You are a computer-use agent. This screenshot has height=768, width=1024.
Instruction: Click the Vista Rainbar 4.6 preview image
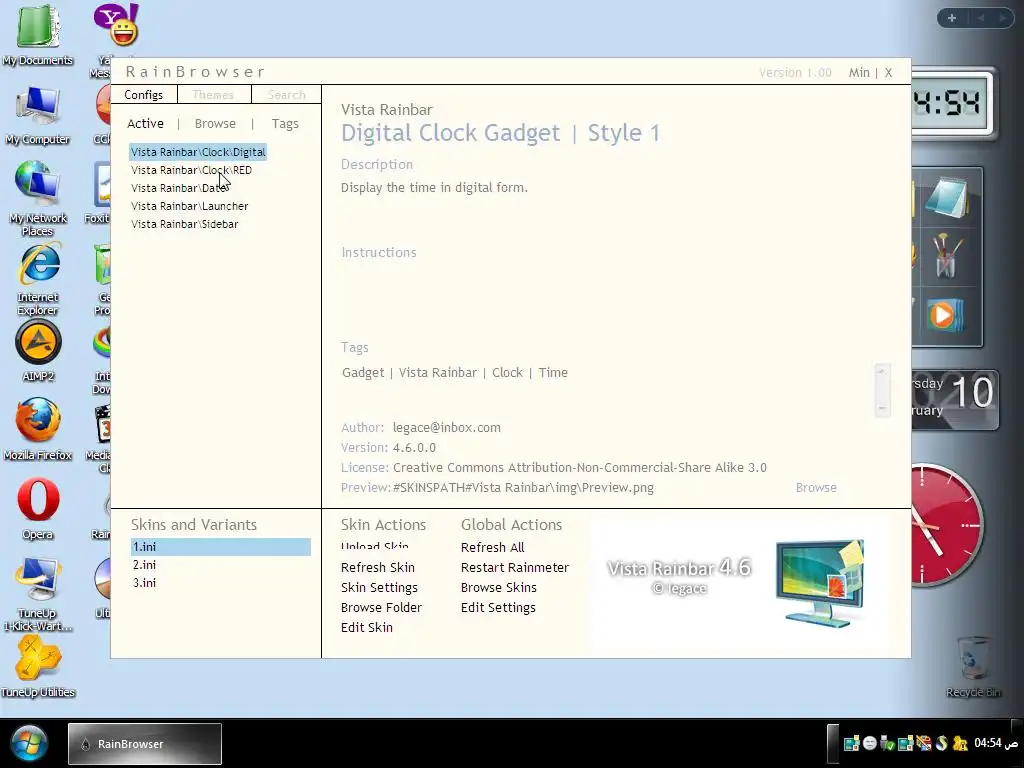[738, 583]
